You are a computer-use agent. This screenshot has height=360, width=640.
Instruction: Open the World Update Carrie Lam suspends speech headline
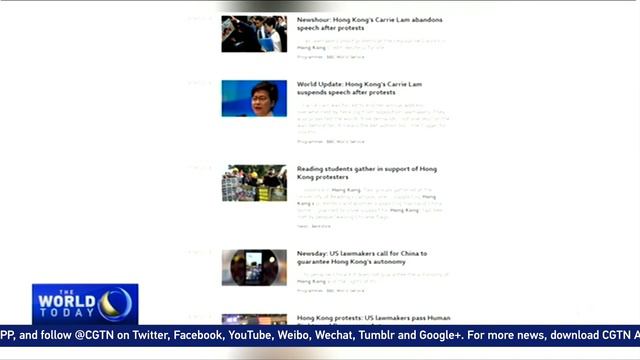point(359,88)
